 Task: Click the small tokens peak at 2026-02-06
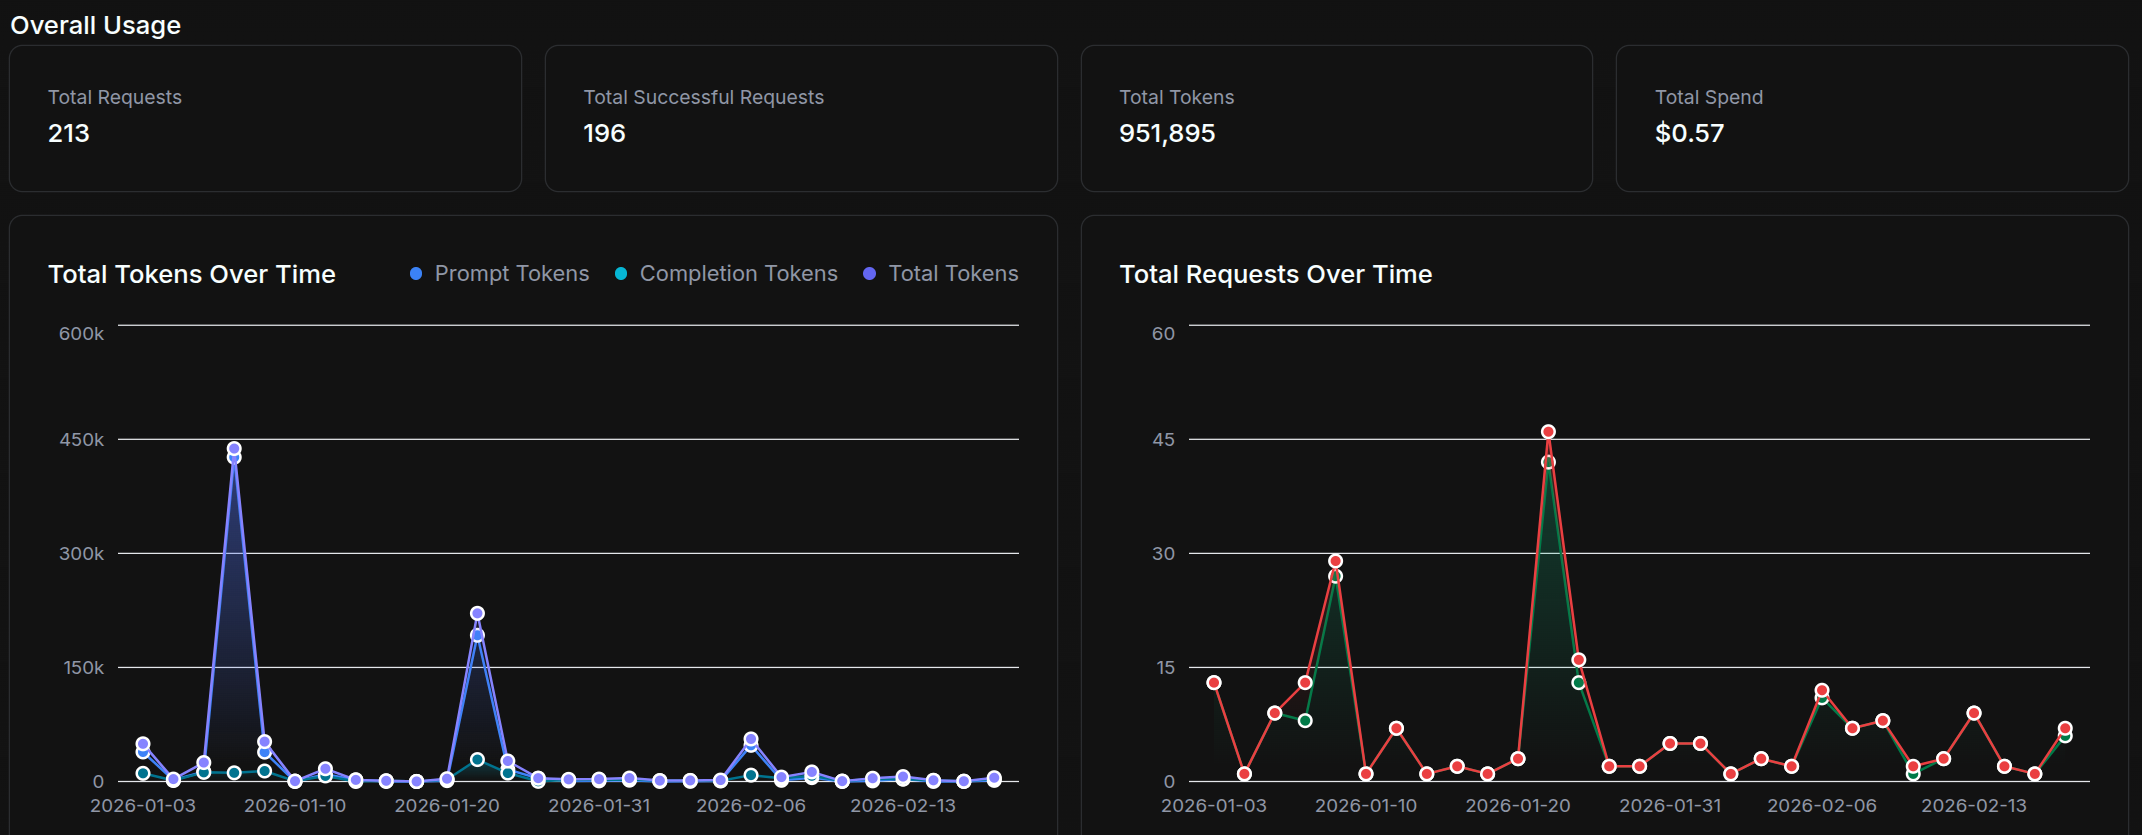pos(751,739)
